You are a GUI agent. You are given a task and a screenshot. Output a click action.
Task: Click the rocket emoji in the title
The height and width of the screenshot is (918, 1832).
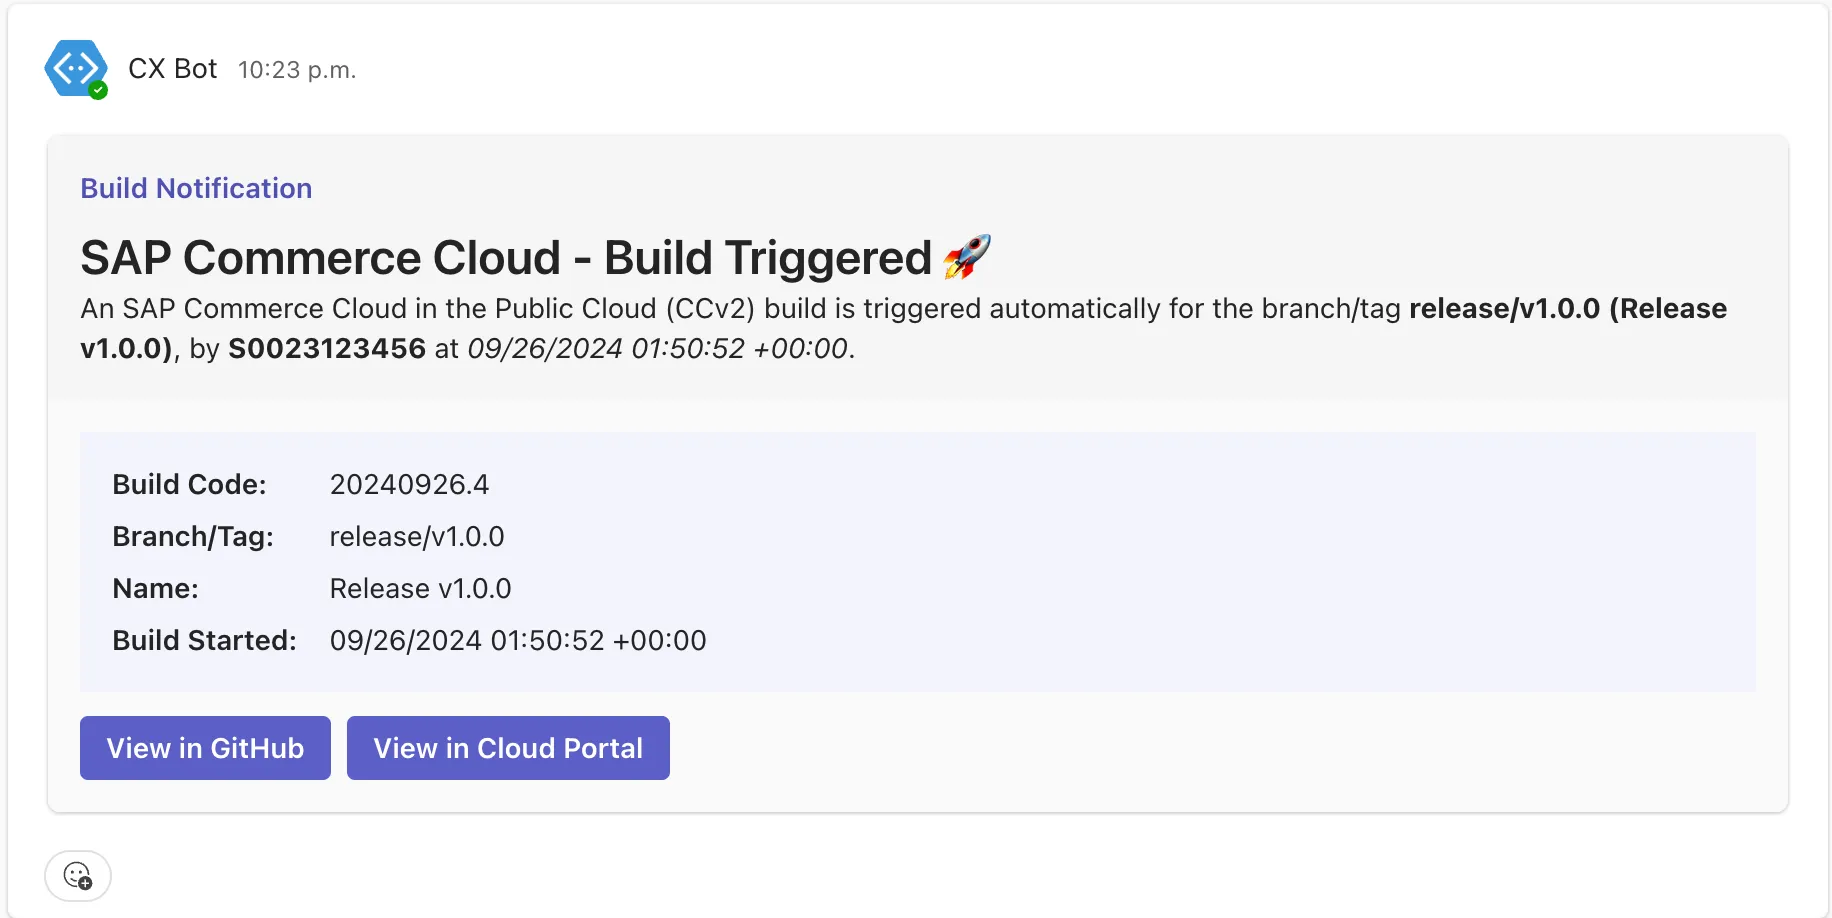click(967, 257)
